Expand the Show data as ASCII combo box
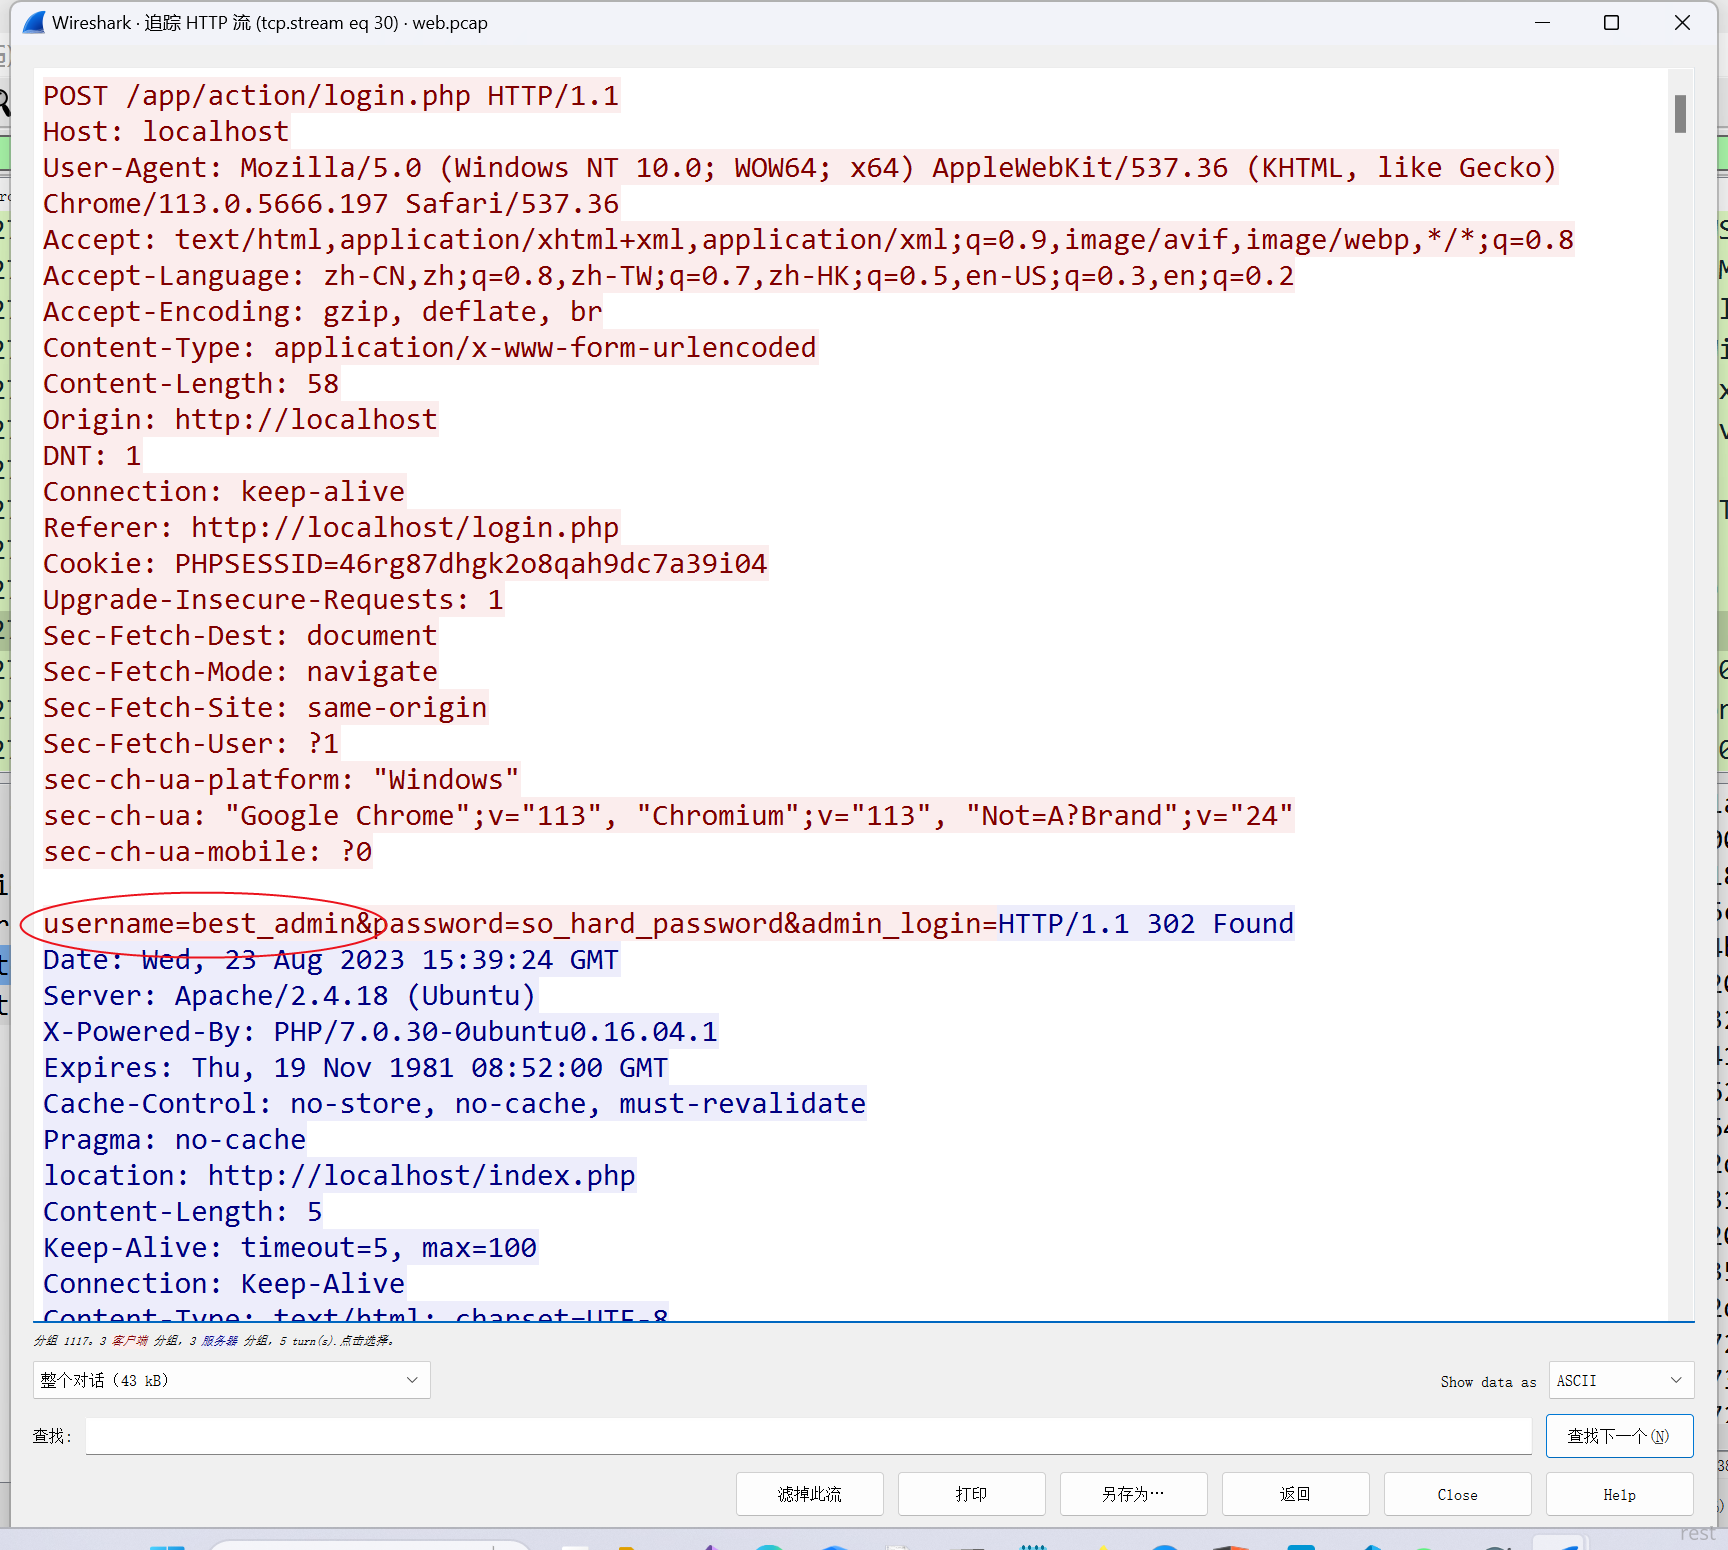This screenshot has width=1728, height=1550. click(x=1620, y=1380)
